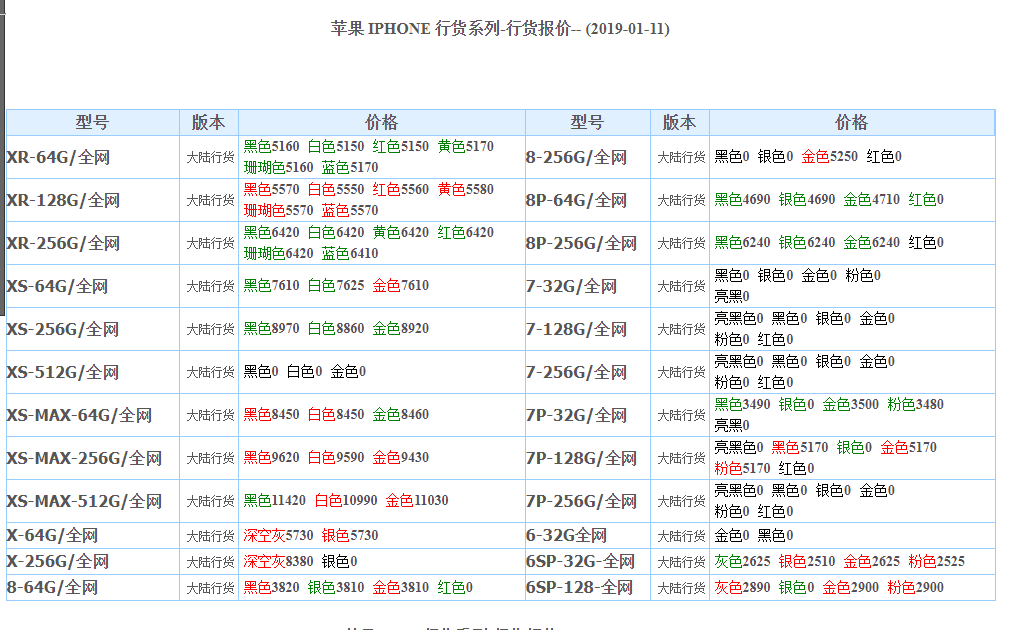1012x630 pixels.
Task: Click price 金色8460 in XS-MAX-64G row
Action: coord(401,414)
